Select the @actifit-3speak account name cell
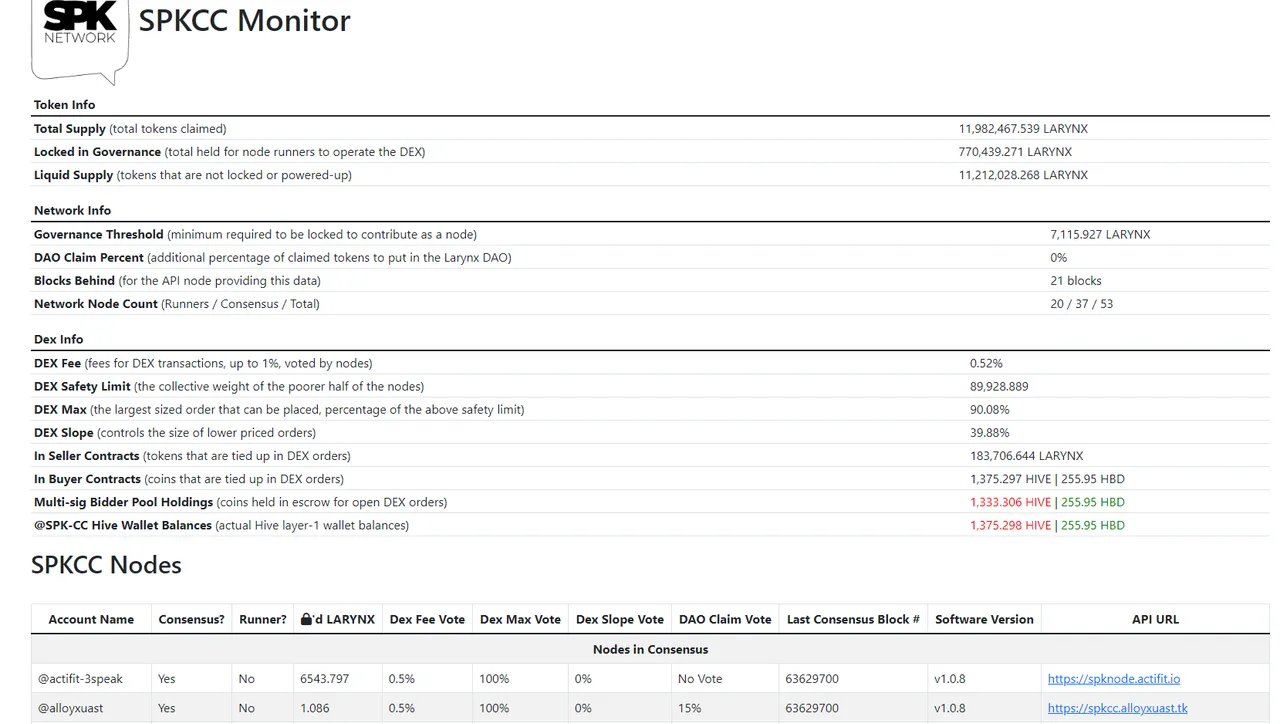This screenshot has height=724, width=1280. 91,678
